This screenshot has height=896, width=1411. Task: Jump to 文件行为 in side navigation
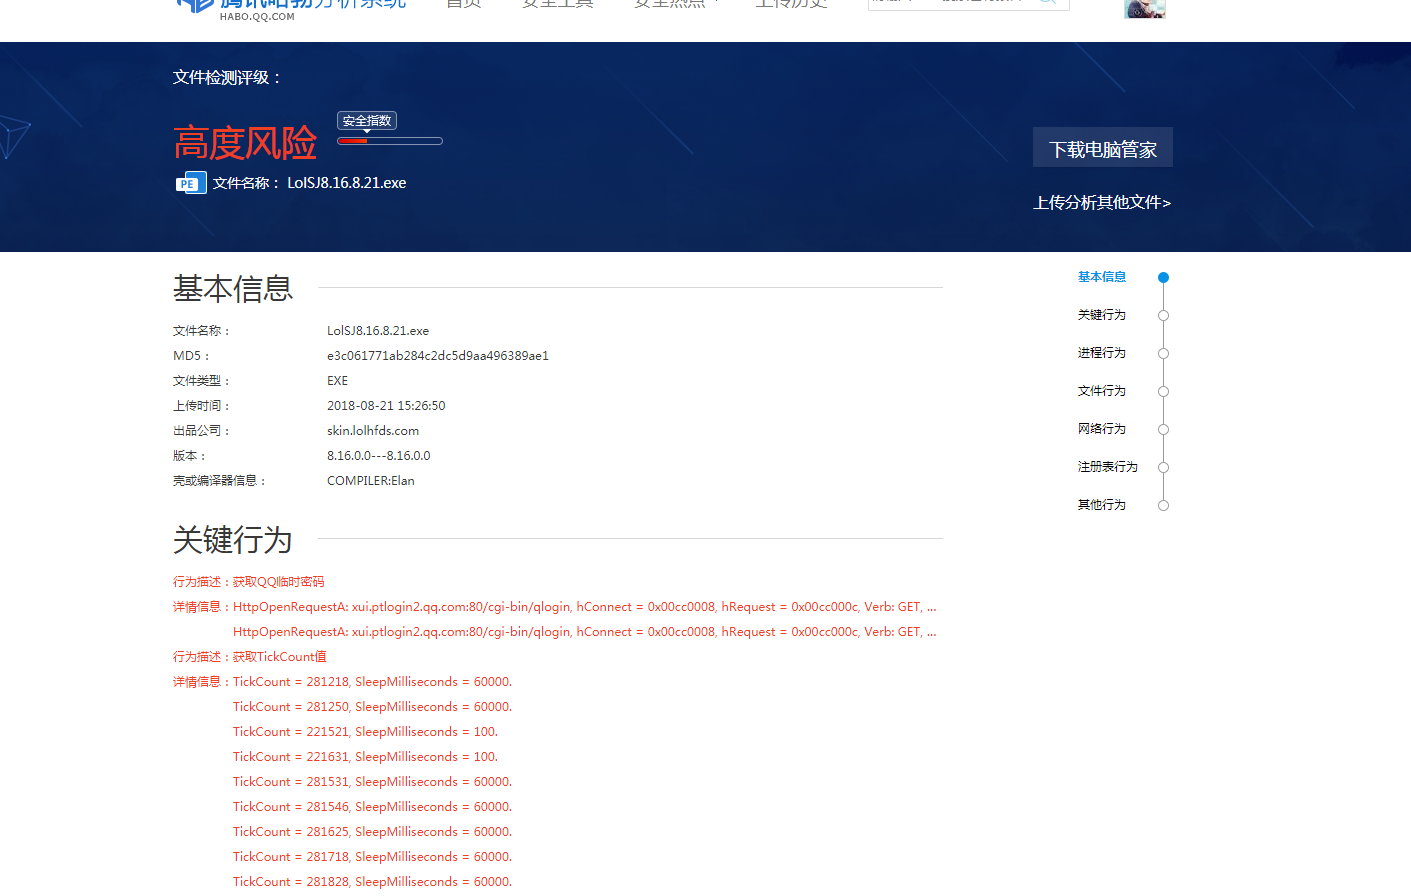pos(1102,391)
